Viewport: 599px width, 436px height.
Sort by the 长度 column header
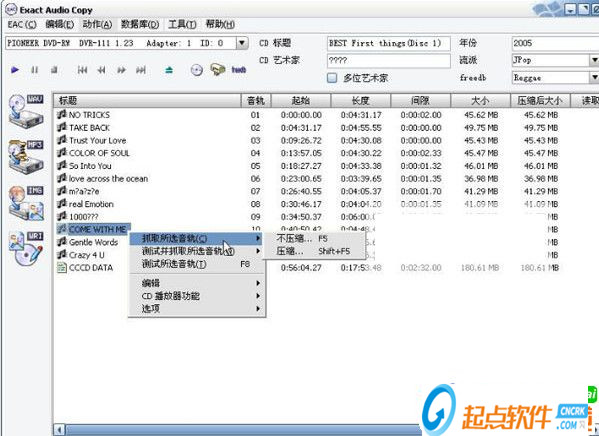click(x=361, y=101)
